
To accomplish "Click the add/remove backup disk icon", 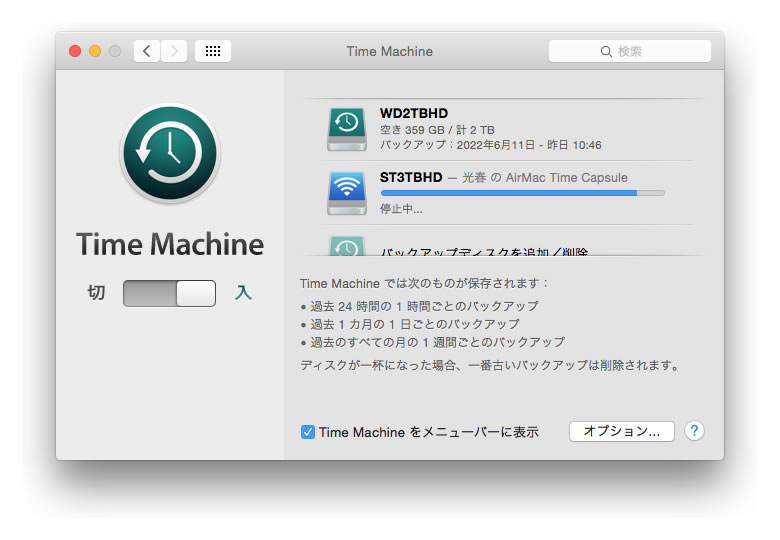I will point(346,247).
